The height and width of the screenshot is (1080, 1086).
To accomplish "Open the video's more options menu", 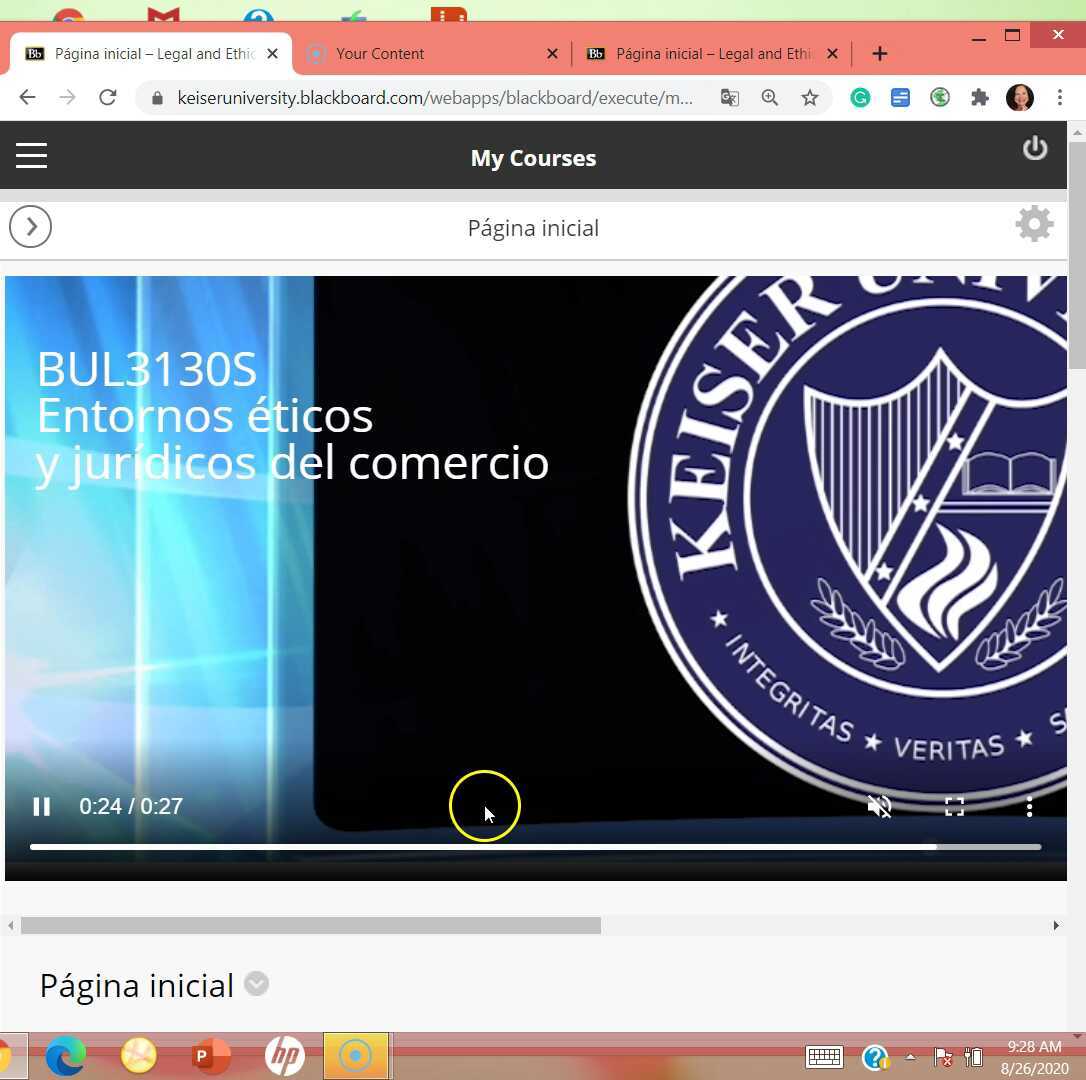I will (1029, 806).
